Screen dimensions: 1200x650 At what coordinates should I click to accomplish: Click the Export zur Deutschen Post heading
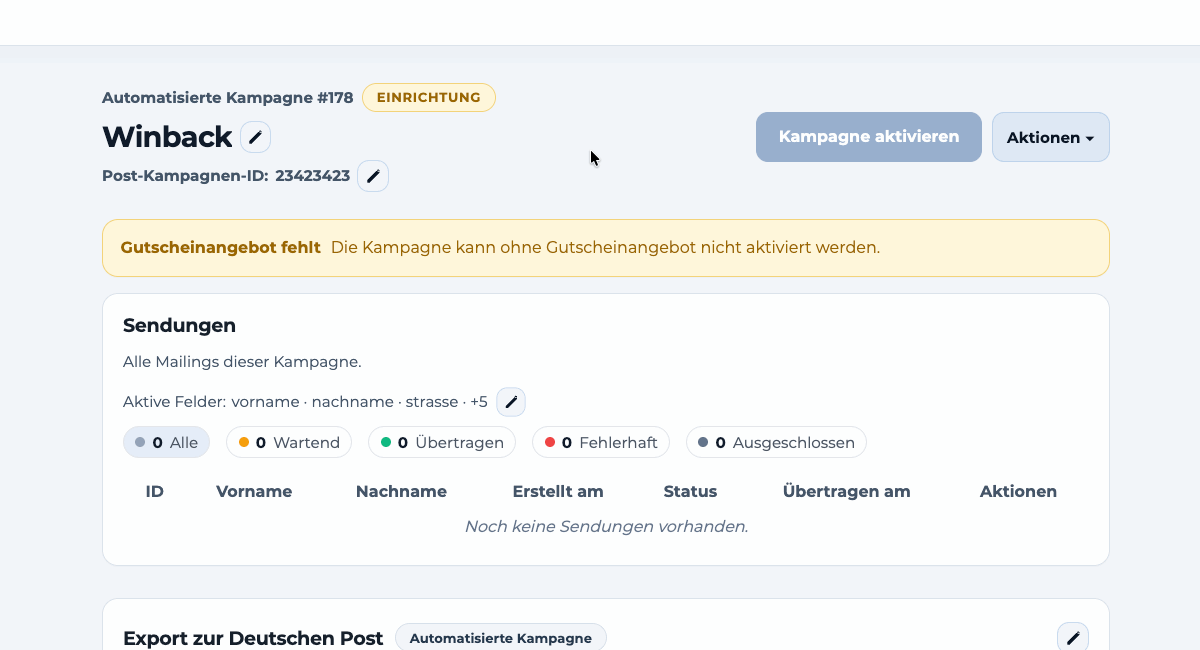(x=253, y=638)
